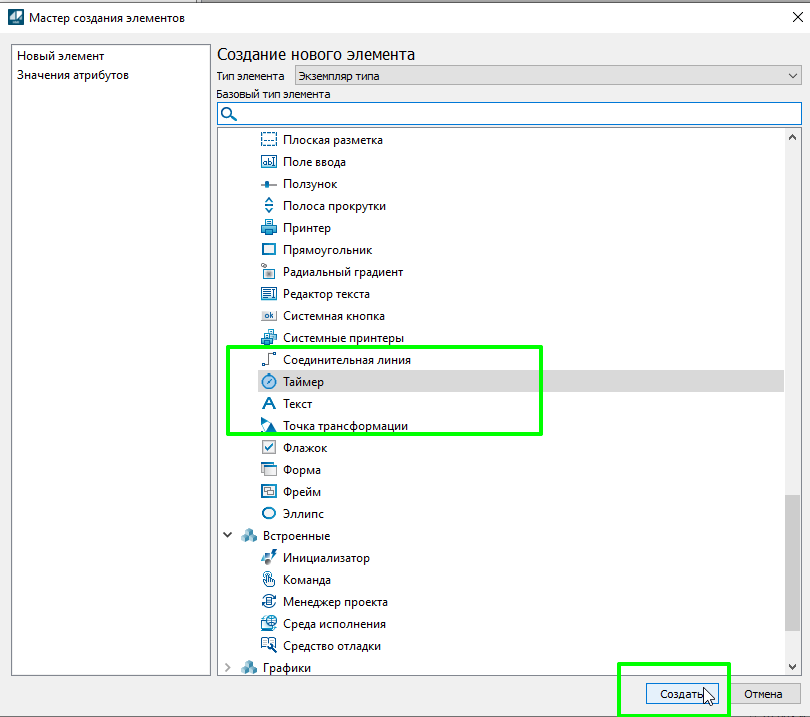Select the Checkbox (Флажок) element
This screenshot has height=717, width=810.
click(x=305, y=448)
